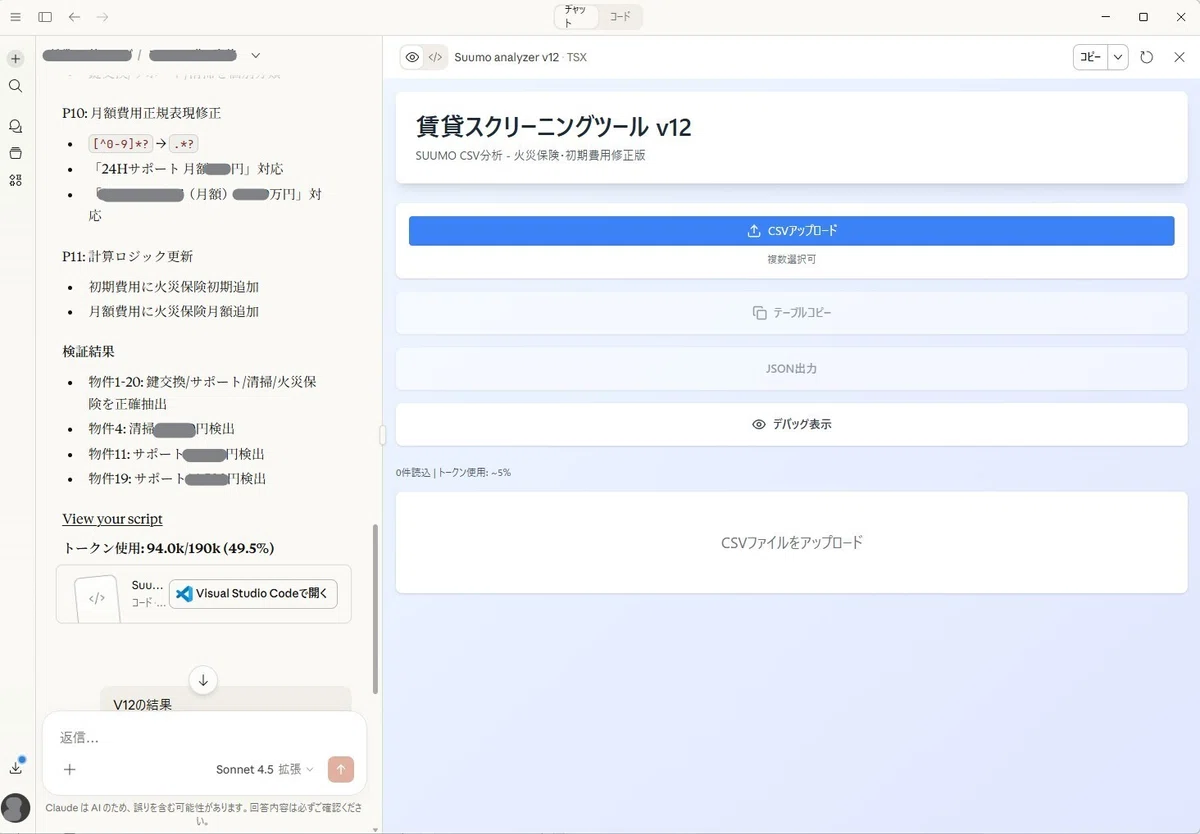Open the artifacts grid icon in sidebar

pyautogui.click(x=15, y=180)
